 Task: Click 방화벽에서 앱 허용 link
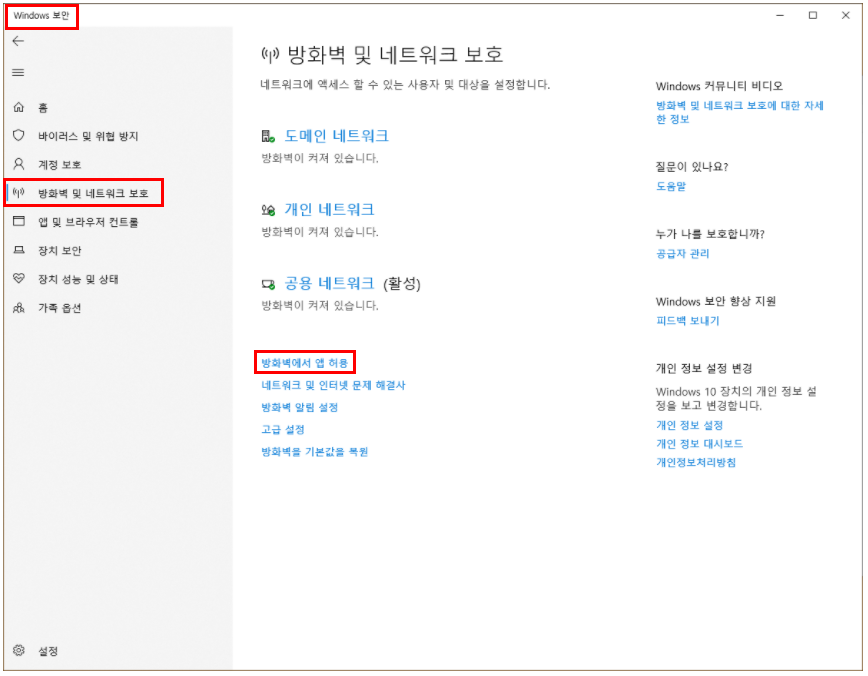coord(304,363)
